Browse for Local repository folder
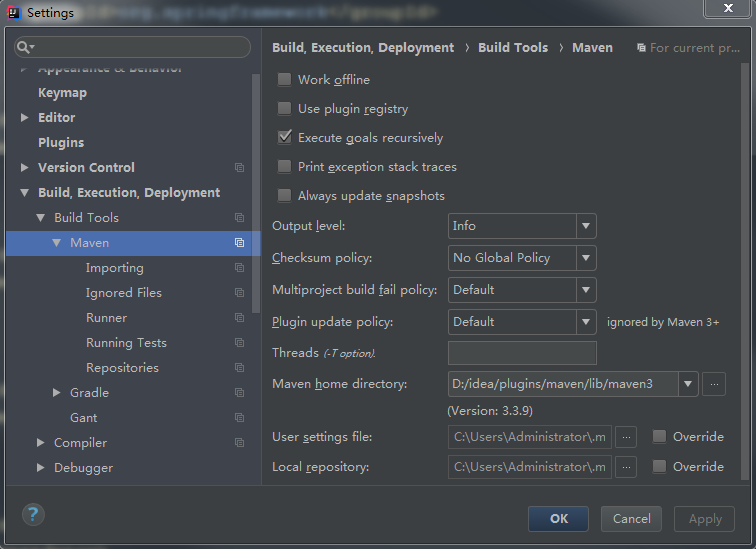756x549 pixels. click(626, 467)
